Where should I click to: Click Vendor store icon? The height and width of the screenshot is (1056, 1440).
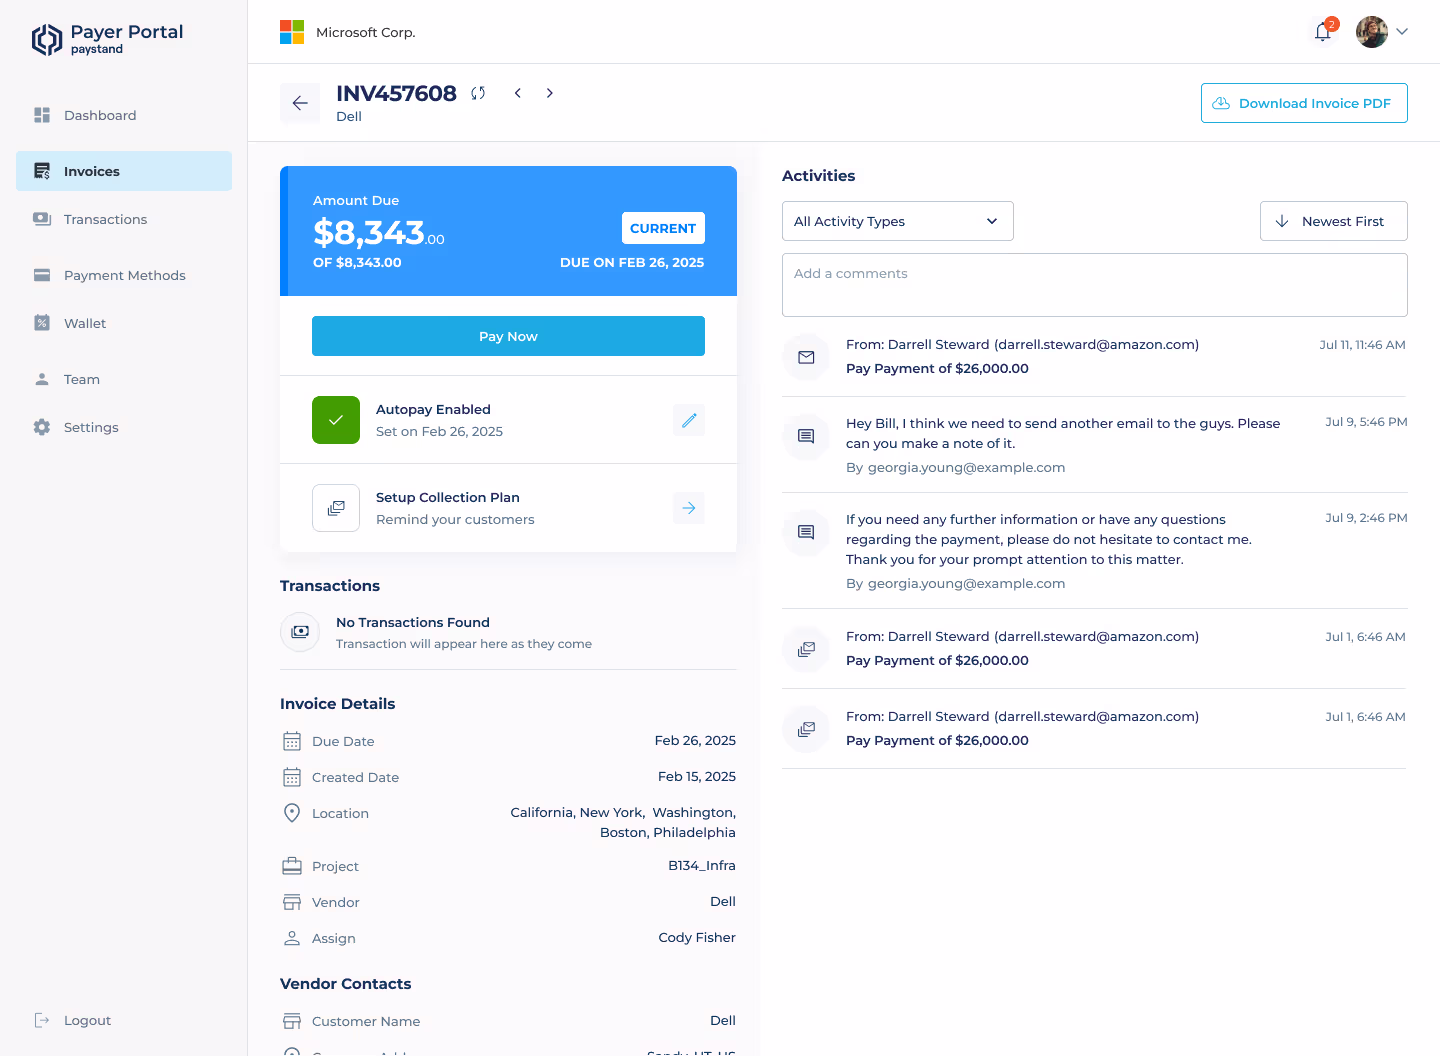click(x=292, y=902)
